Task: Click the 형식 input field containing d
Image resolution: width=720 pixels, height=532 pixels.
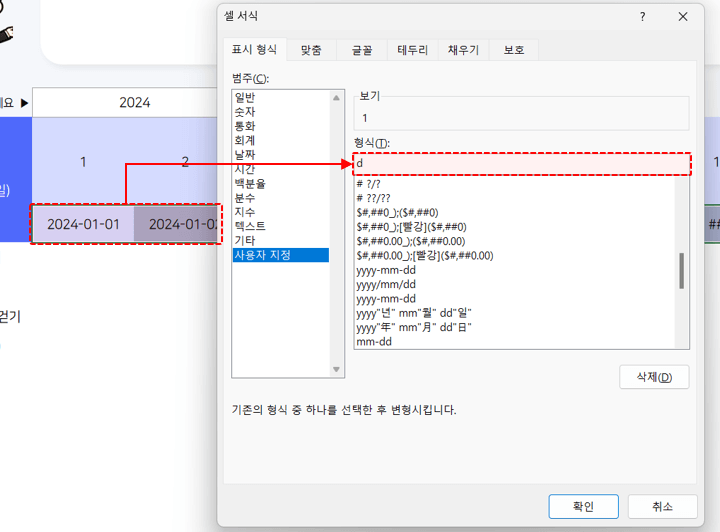Action: tap(522, 163)
